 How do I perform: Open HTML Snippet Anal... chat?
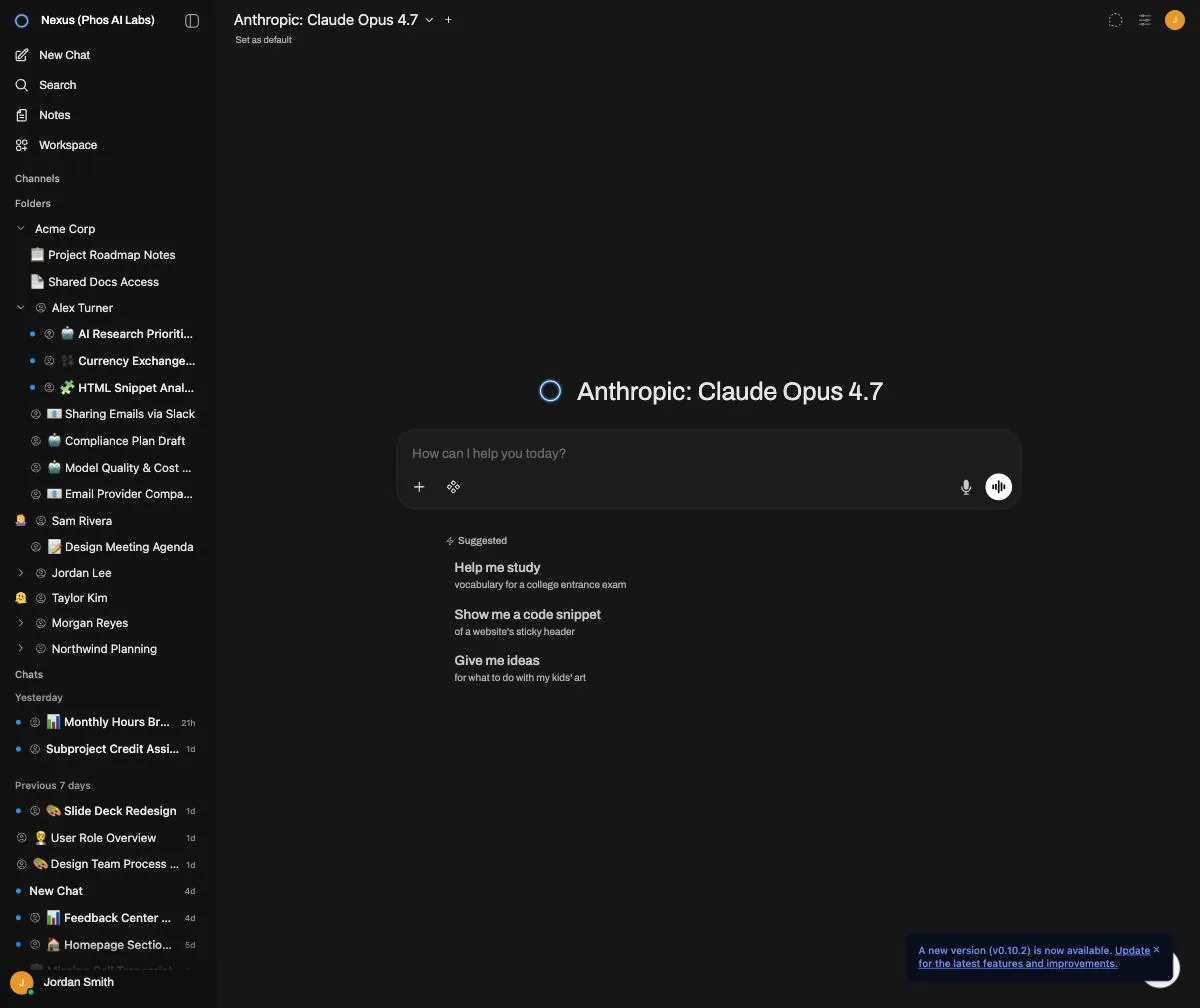[x=116, y=388]
